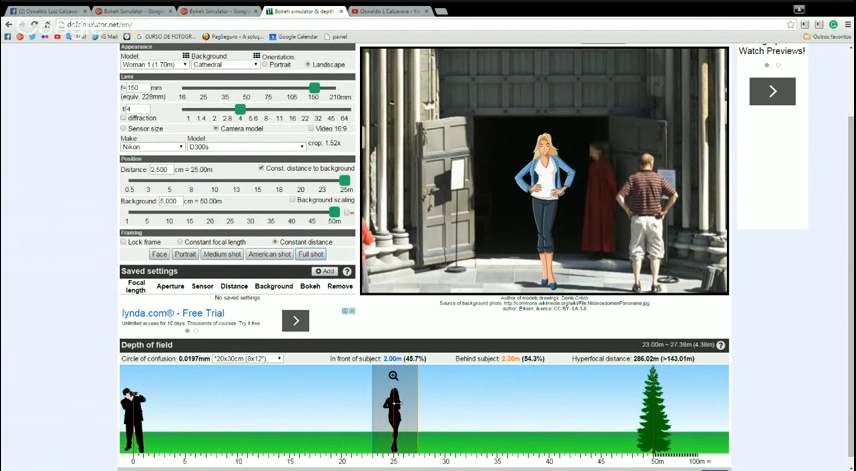
Task: Open the Outros favoritos bookmarks folder
Action: point(827,37)
